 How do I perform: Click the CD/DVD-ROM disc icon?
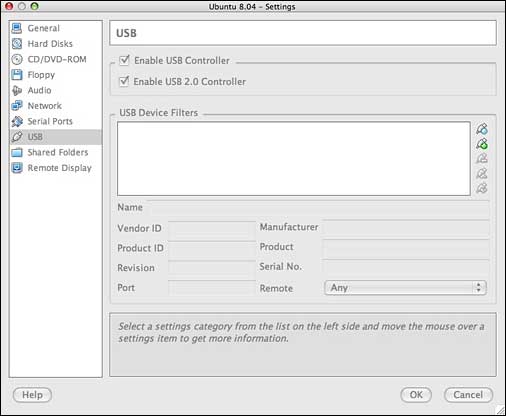[x=17, y=59]
